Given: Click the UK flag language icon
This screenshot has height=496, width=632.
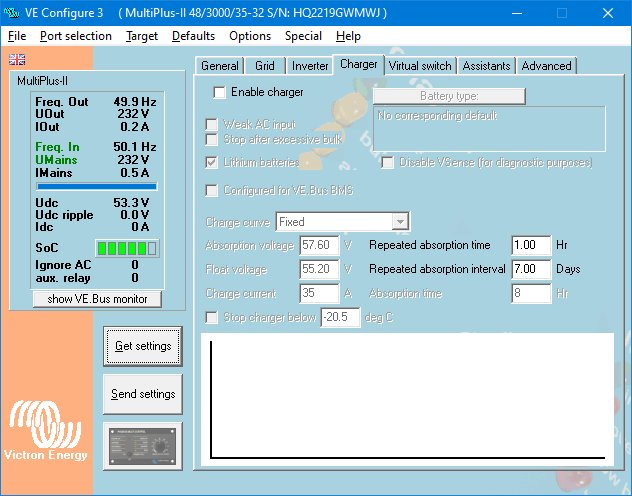Looking at the screenshot, I should point(17,60).
